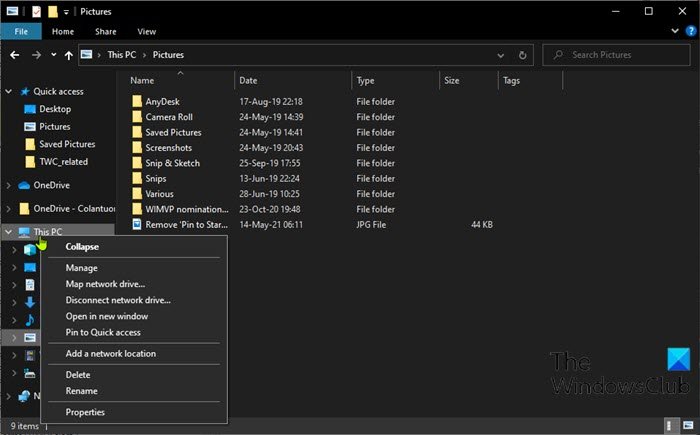The height and width of the screenshot is (435, 700).
Task: Go up one folder level
Action: (x=68, y=55)
